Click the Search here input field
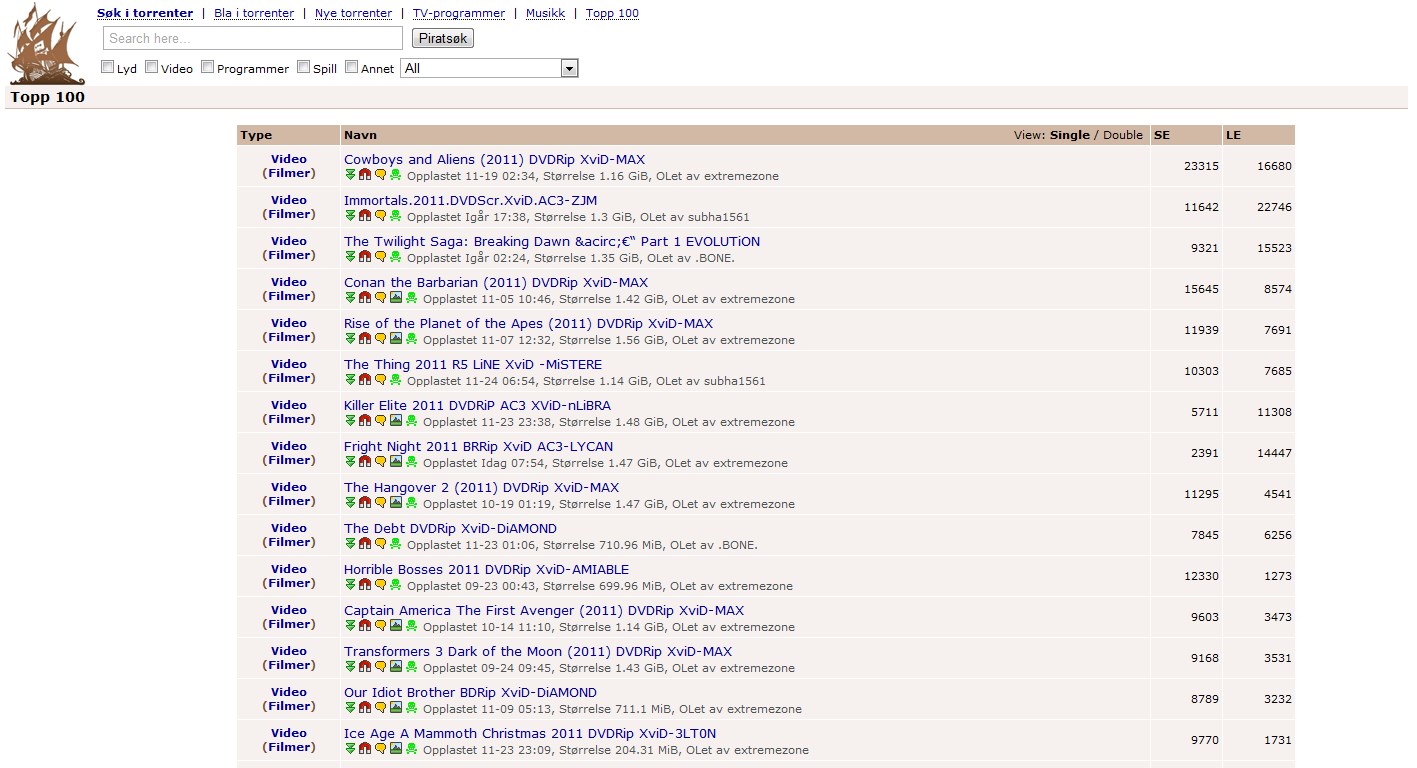 pyautogui.click(x=253, y=38)
